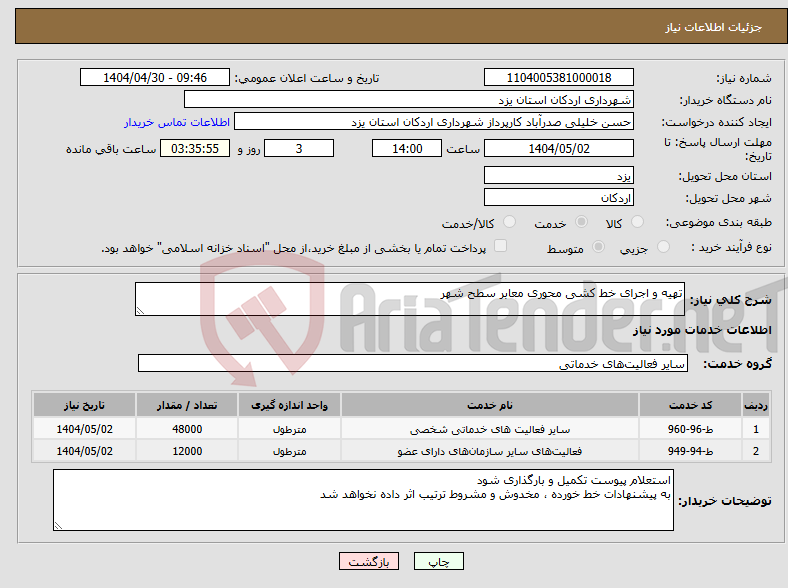Click the announcement date and time field
This screenshot has height=588, width=788.
pos(155,77)
